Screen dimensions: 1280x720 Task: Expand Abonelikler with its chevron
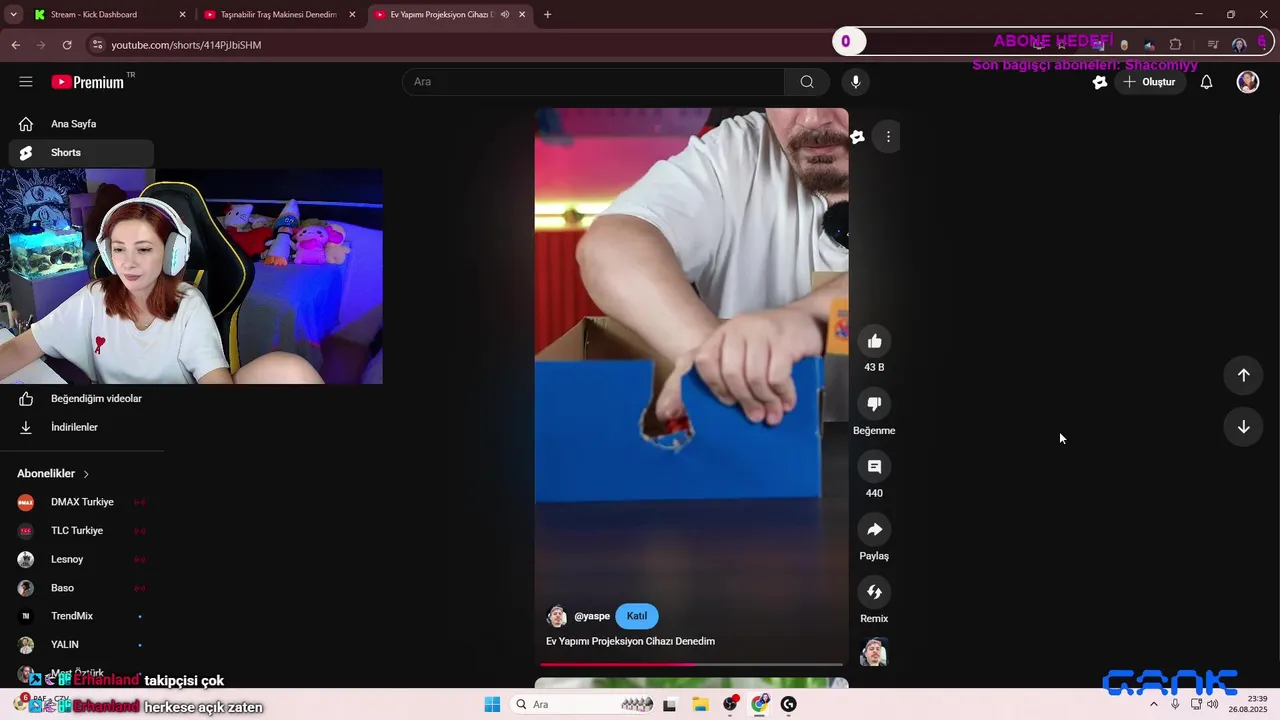coord(86,474)
